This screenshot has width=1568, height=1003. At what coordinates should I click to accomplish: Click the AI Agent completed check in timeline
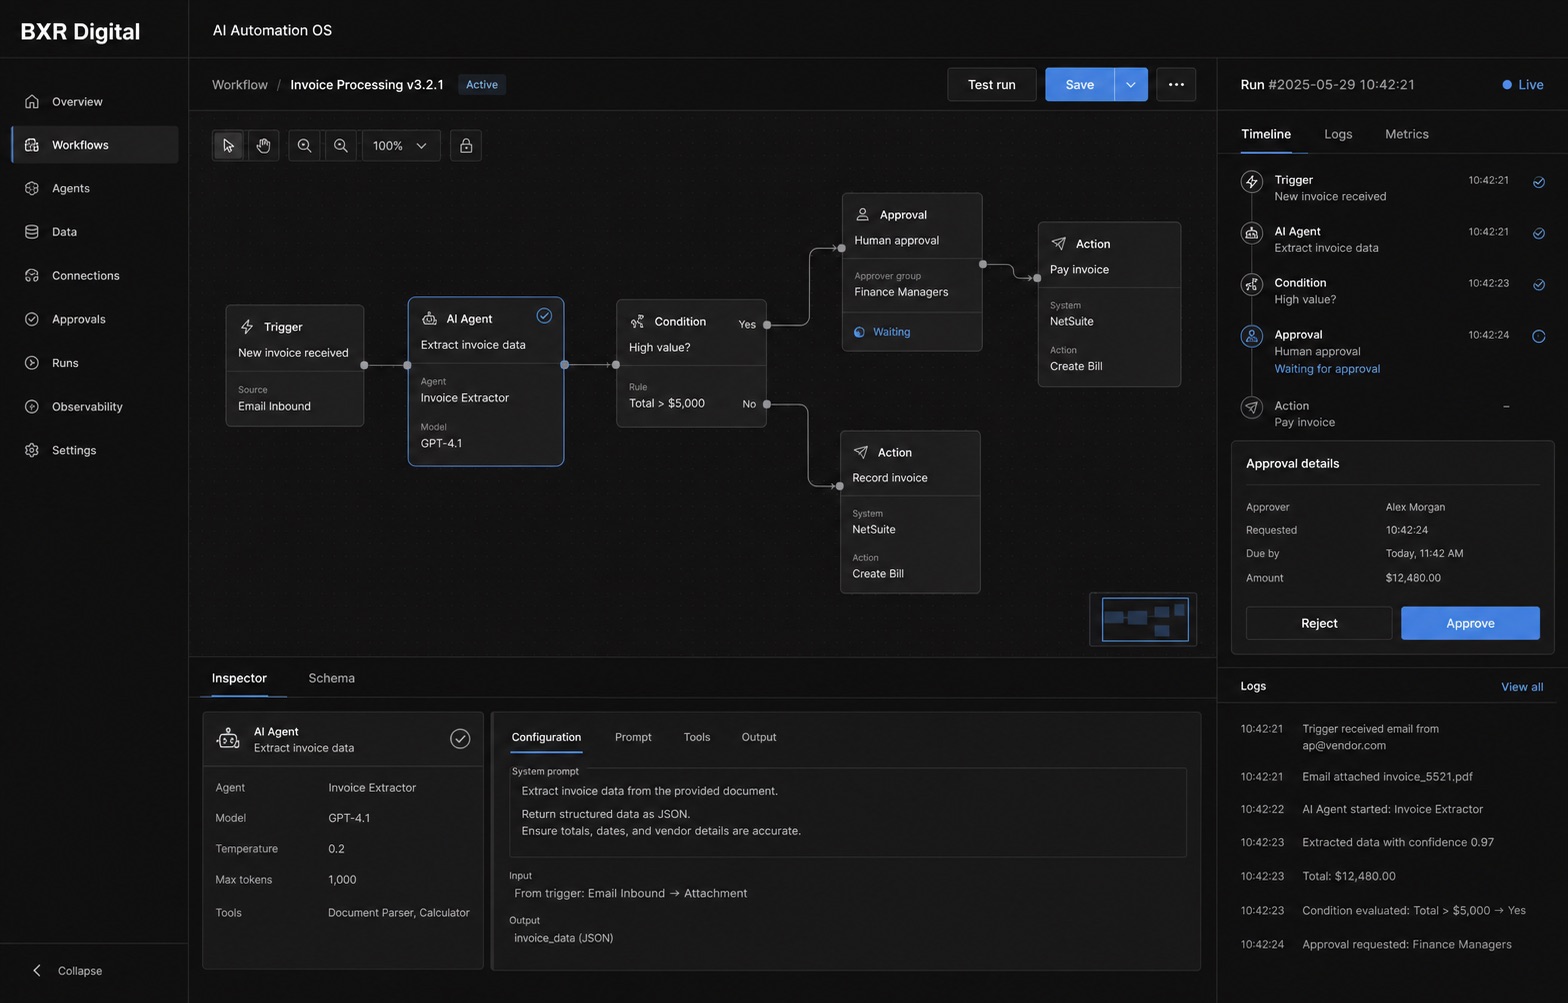[1539, 233]
